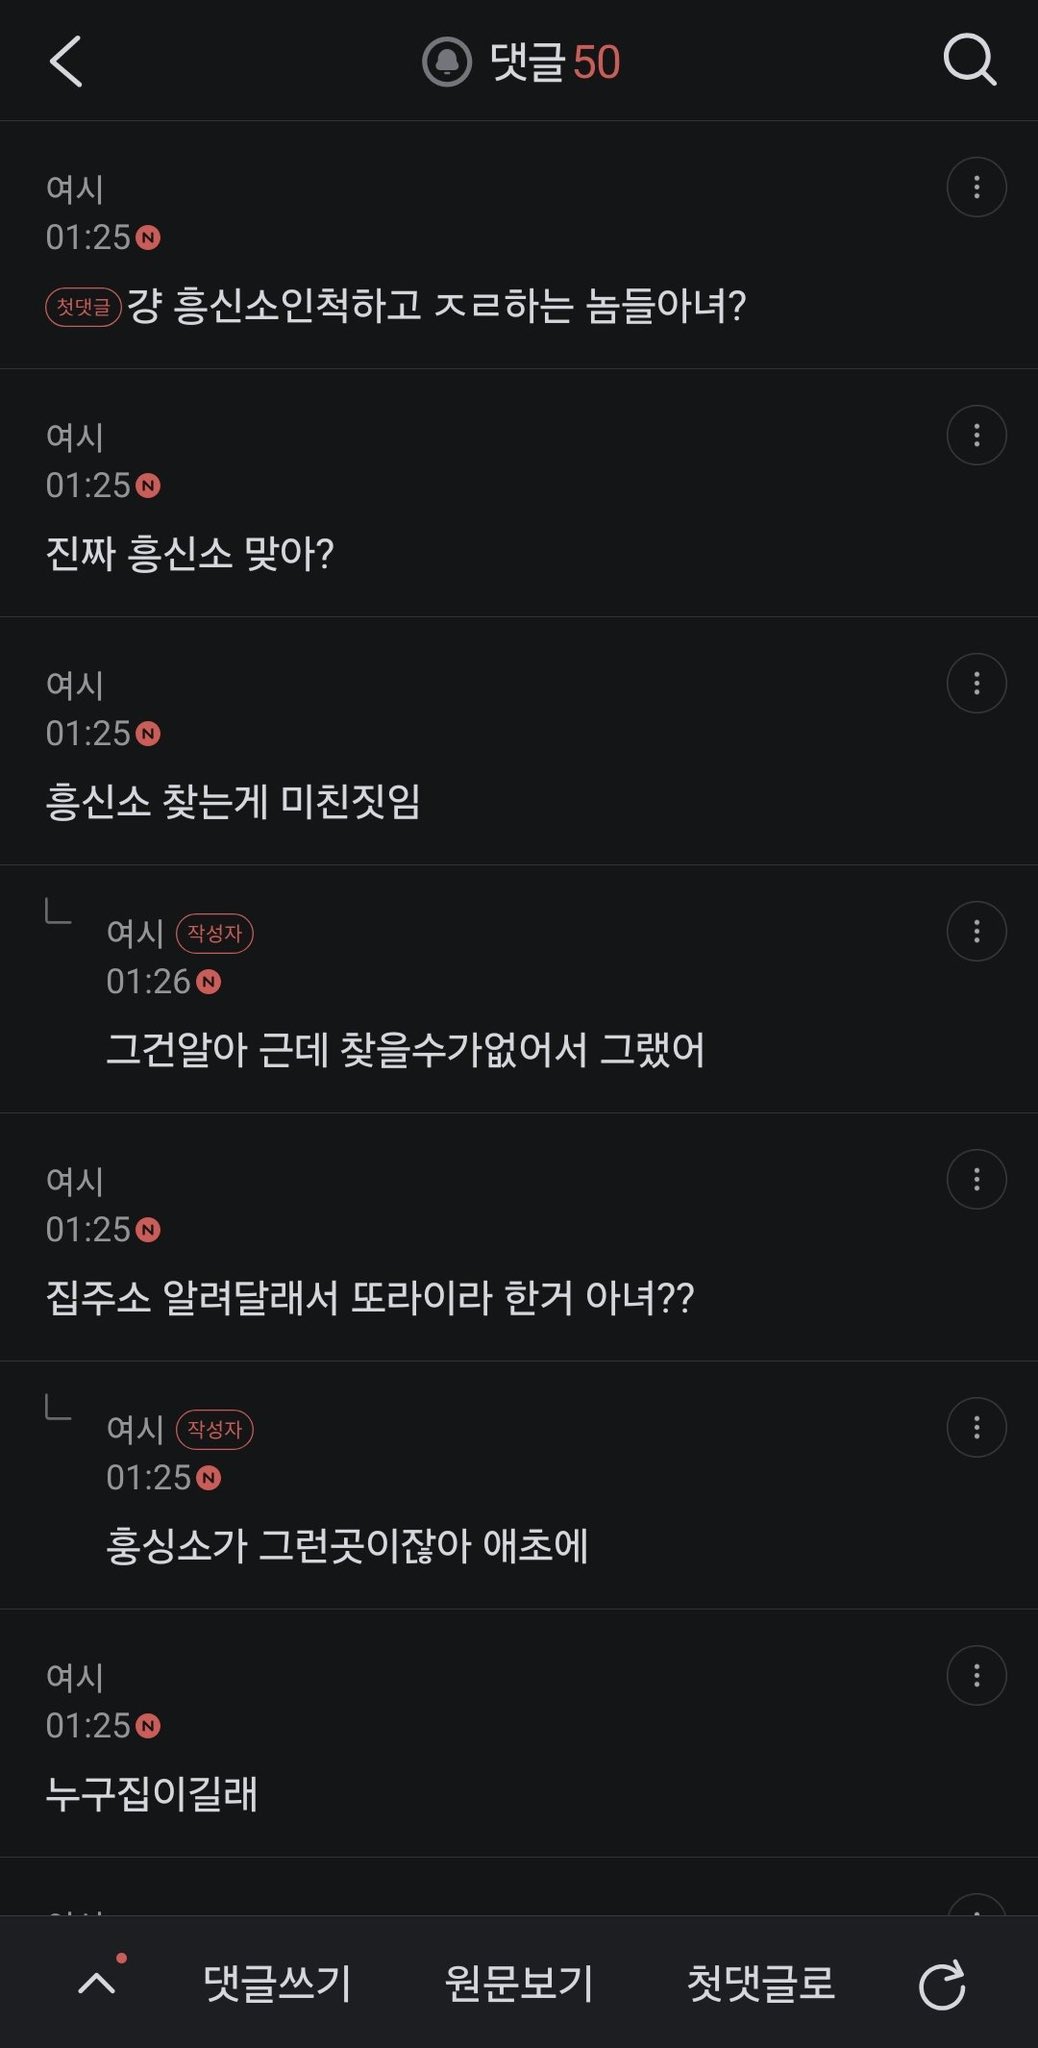Open options for the 01:26 작성자 reply

(x=976, y=931)
